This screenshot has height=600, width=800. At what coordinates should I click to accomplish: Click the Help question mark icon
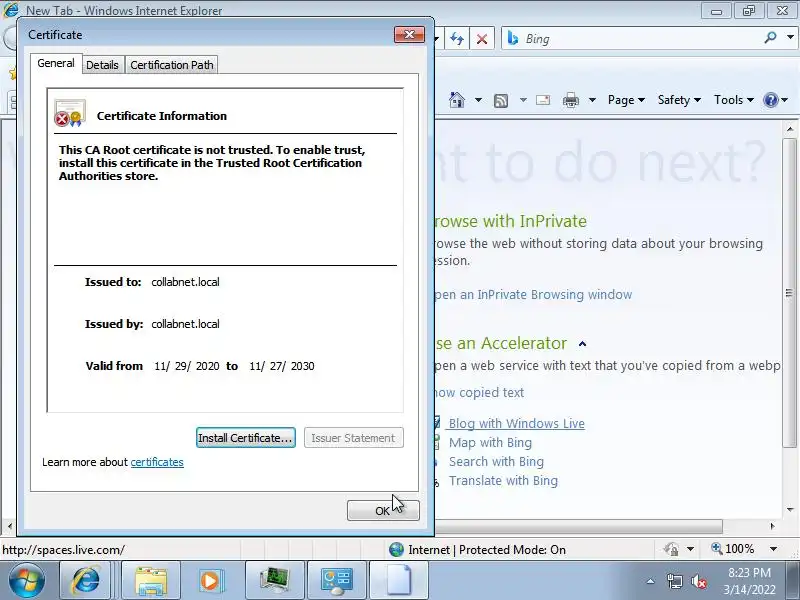pyautogui.click(x=770, y=100)
